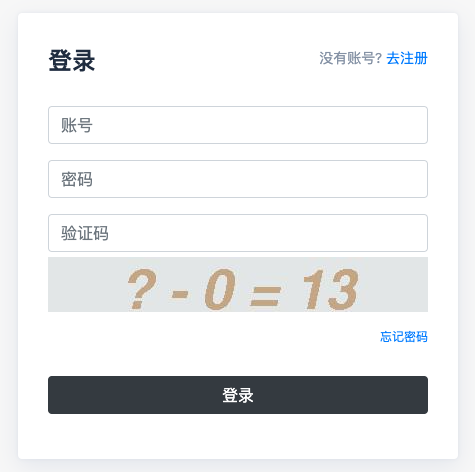Activate the password entry box

tap(238, 179)
